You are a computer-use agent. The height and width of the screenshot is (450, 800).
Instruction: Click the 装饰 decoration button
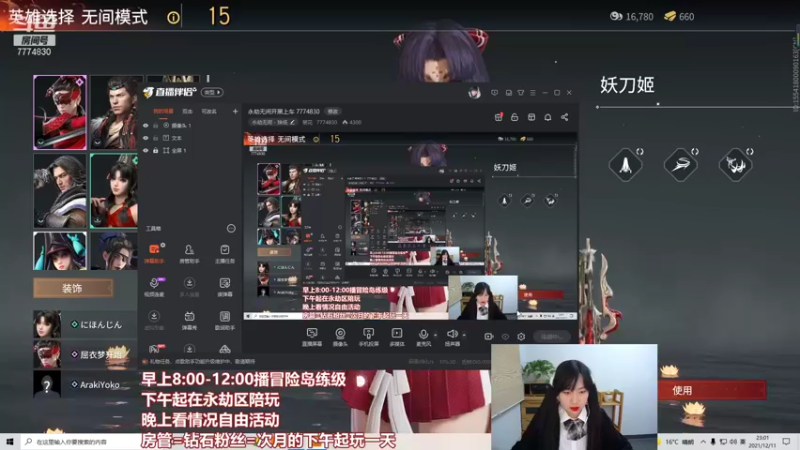coord(73,288)
